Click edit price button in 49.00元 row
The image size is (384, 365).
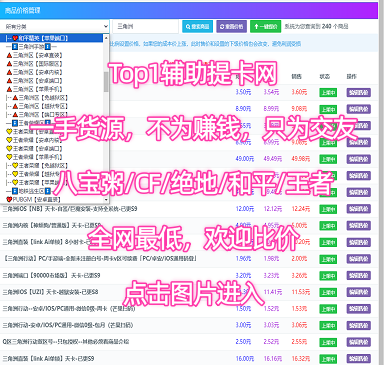click(359, 159)
